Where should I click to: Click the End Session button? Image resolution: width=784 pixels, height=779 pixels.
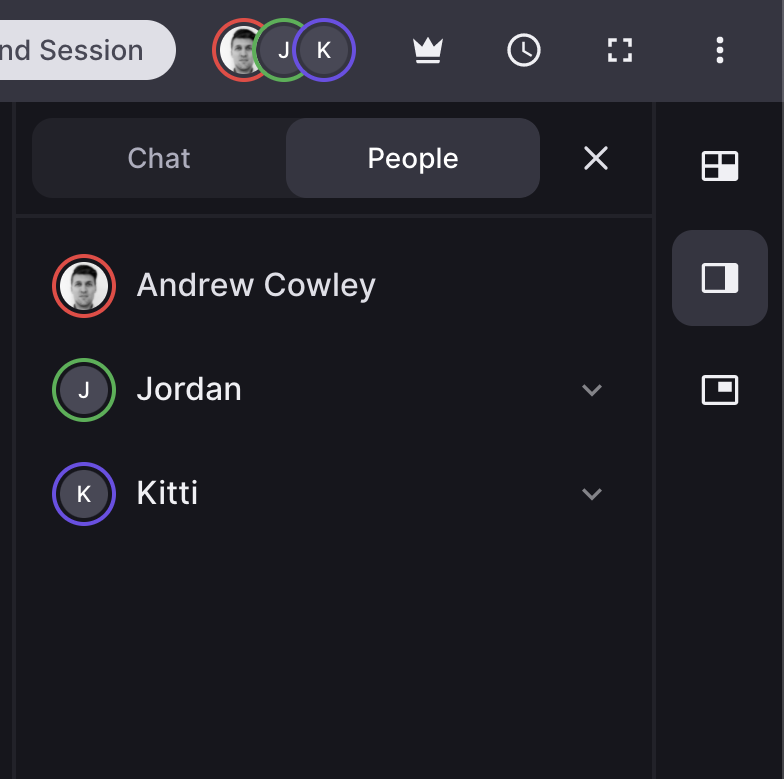coord(80,50)
